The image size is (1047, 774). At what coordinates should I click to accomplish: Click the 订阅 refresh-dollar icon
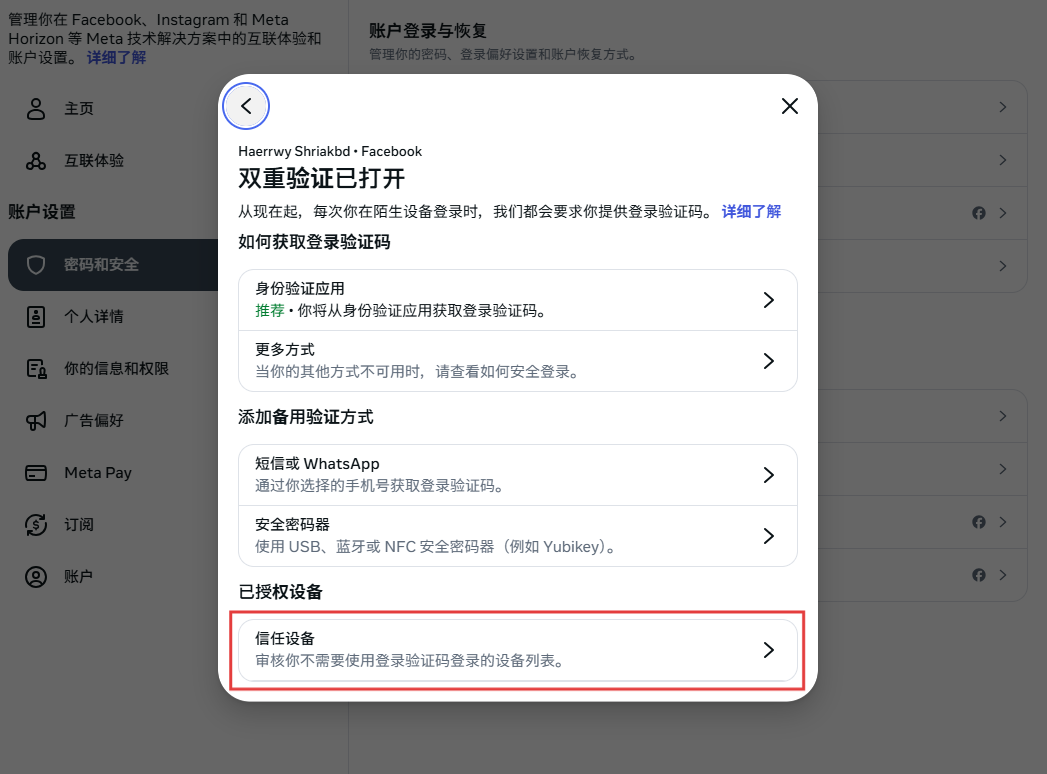[x=36, y=525]
